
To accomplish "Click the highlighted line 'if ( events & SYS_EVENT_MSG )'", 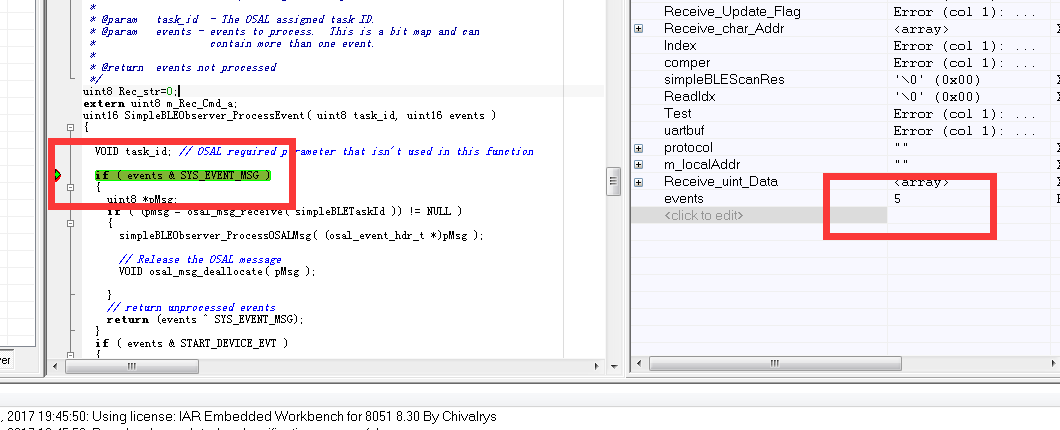I will 183,176.
